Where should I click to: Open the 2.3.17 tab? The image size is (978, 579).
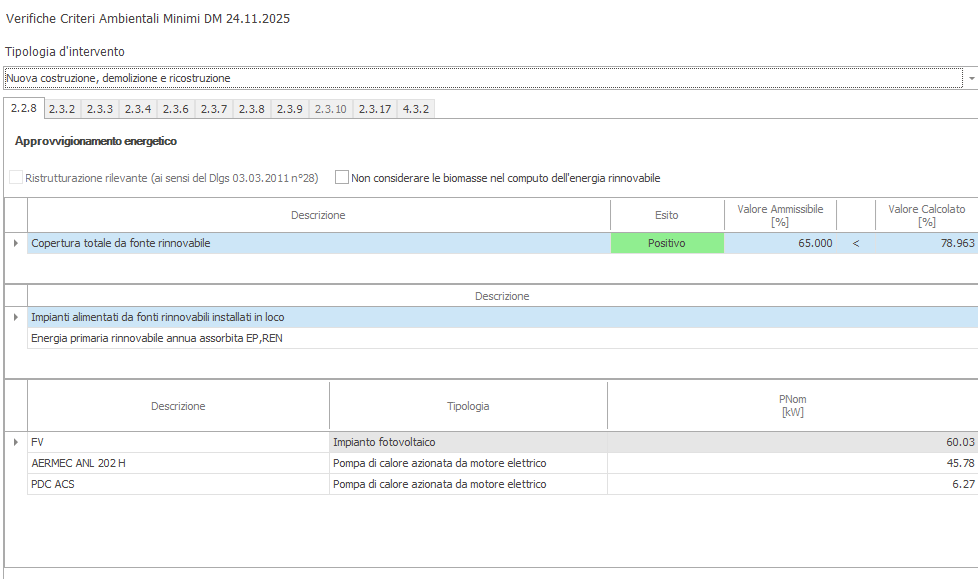coord(375,109)
